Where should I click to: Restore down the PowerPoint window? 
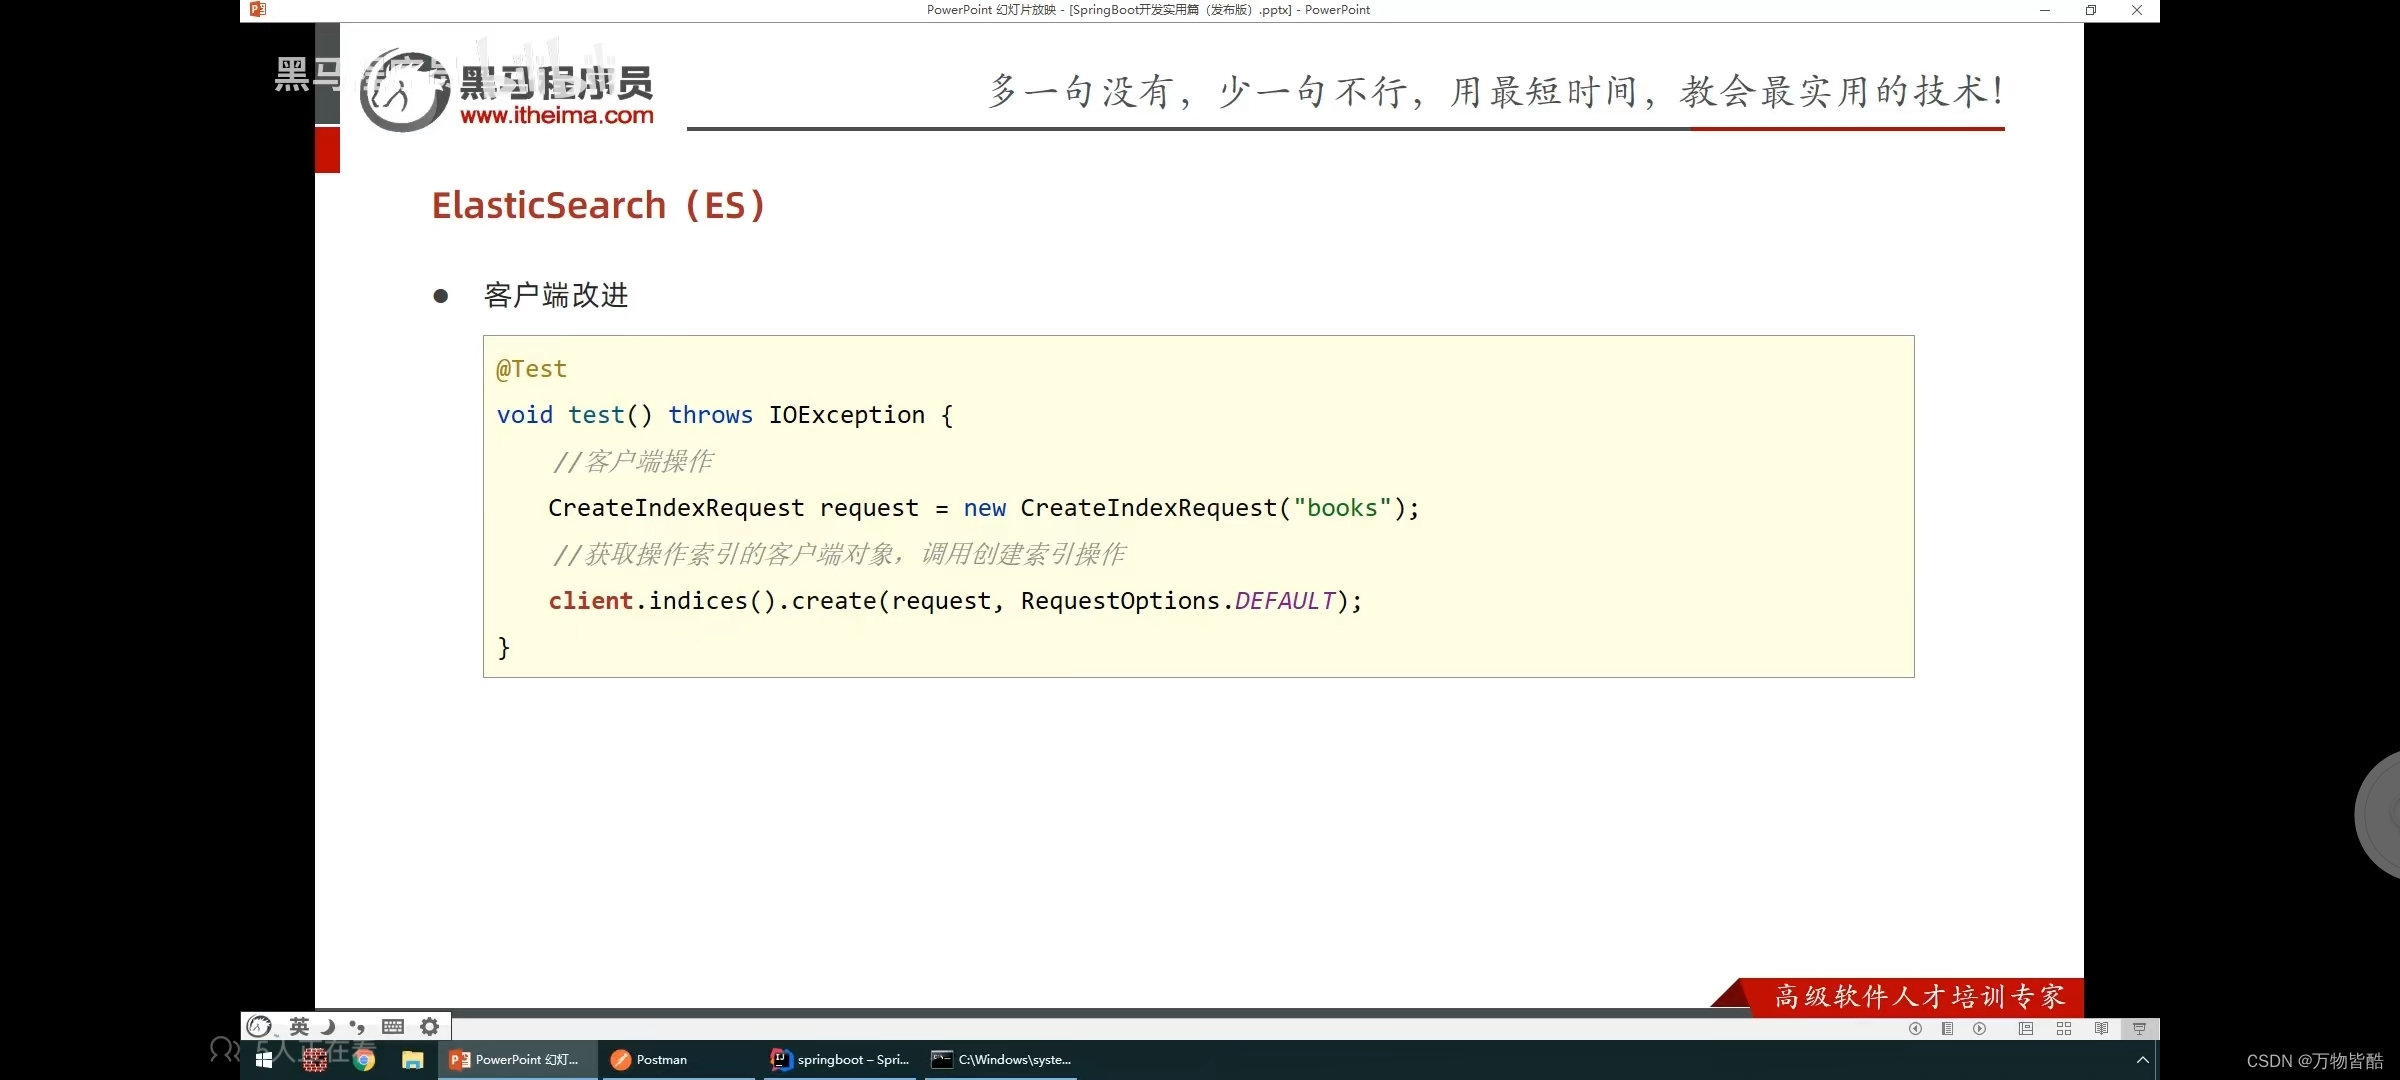(2091, 10)
